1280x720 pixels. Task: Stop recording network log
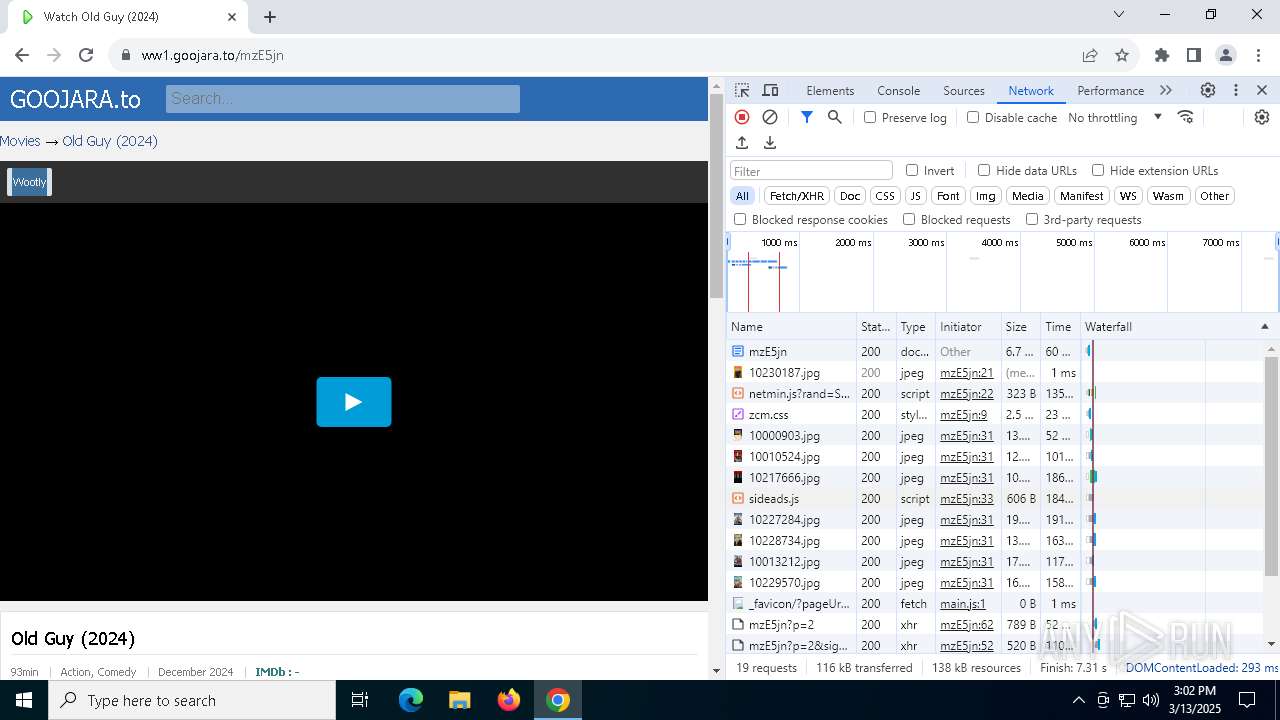[x=742, y=117]
